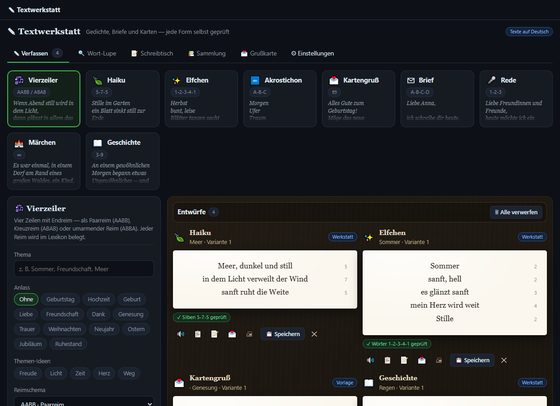Choose the Haiku form card

[x=122, y=99]
